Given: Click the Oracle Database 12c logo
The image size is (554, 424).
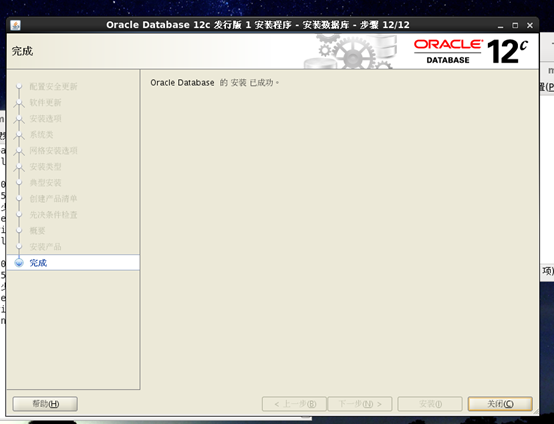Looking at the screenshot, I should (x=471, y=52).
